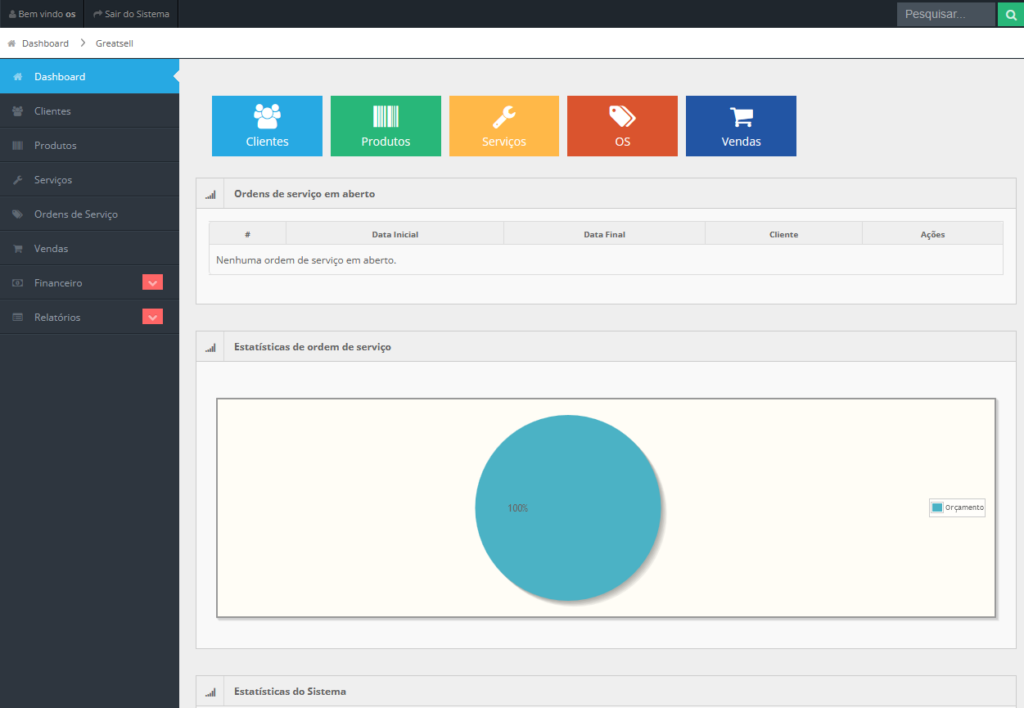Click into the Pesquisar search field
The height and width of the screenshot is (708, 1024).
coord(945,14)
